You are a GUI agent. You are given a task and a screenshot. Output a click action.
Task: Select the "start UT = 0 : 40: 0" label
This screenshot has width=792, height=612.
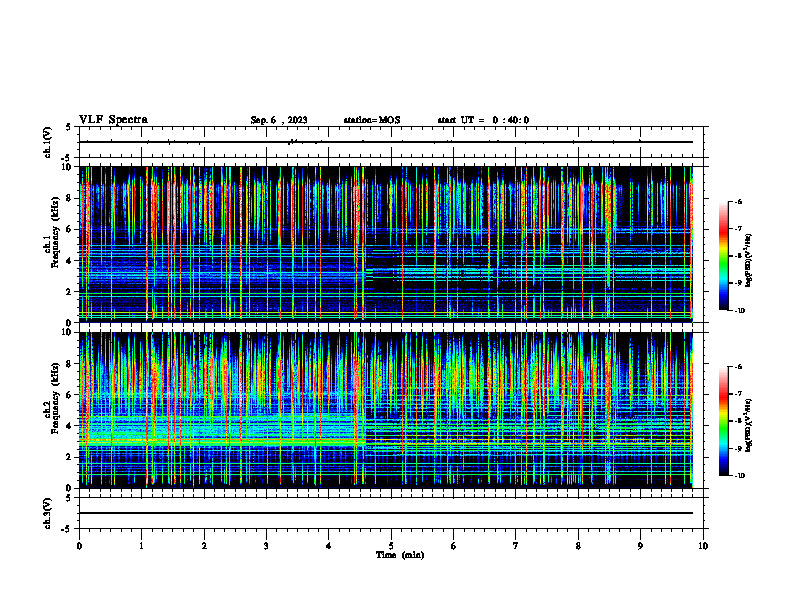tap(483, 120)
